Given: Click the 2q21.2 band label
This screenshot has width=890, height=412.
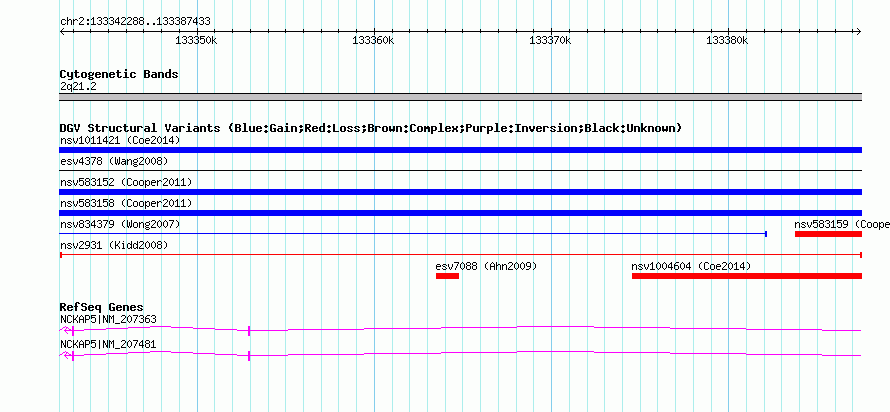Looking at the screenshot, I should 78,86.
